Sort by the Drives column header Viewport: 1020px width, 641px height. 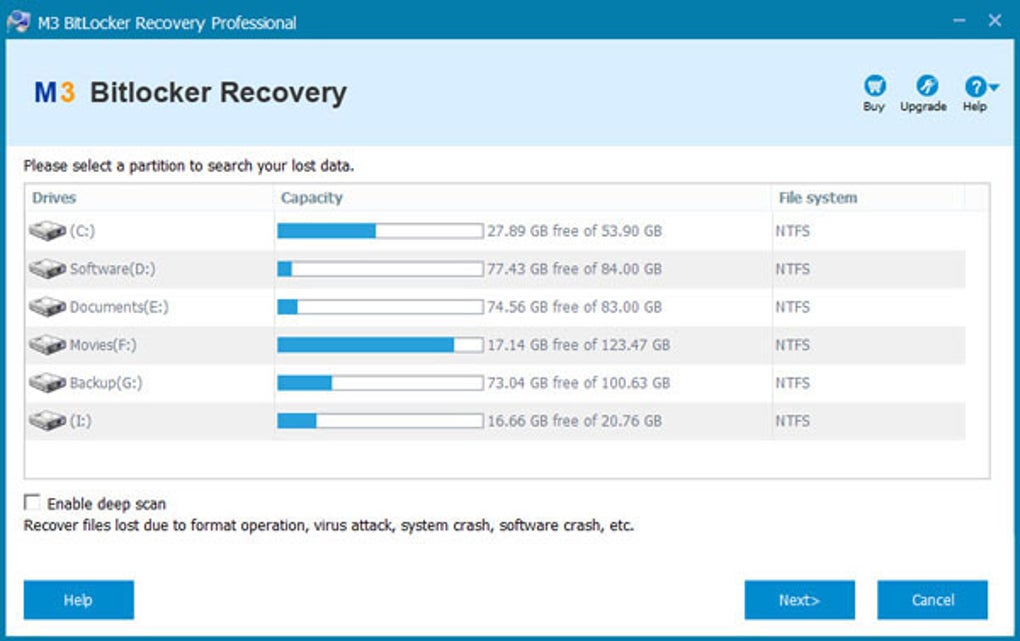[x=149, y=198]
